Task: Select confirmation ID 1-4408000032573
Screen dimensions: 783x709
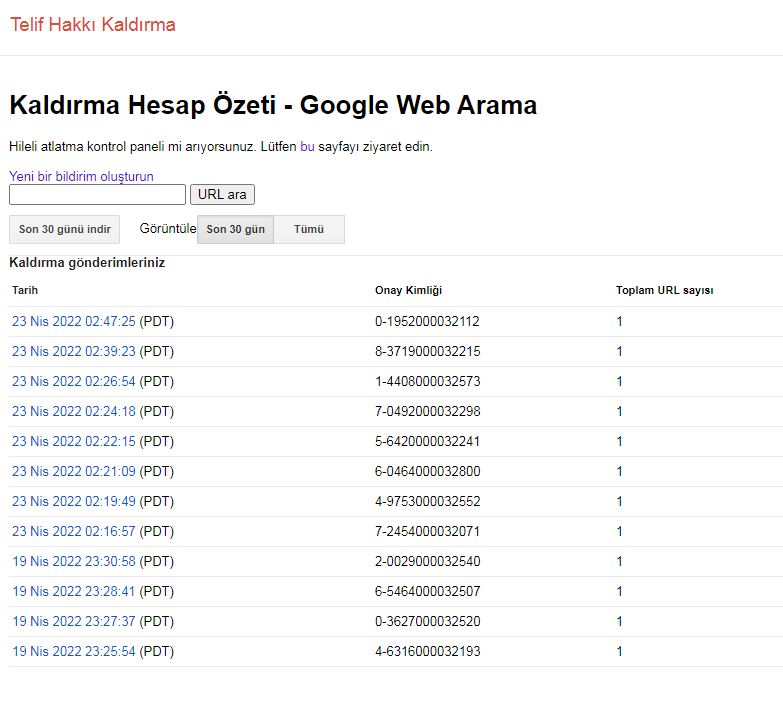Action: pos(427,381)
